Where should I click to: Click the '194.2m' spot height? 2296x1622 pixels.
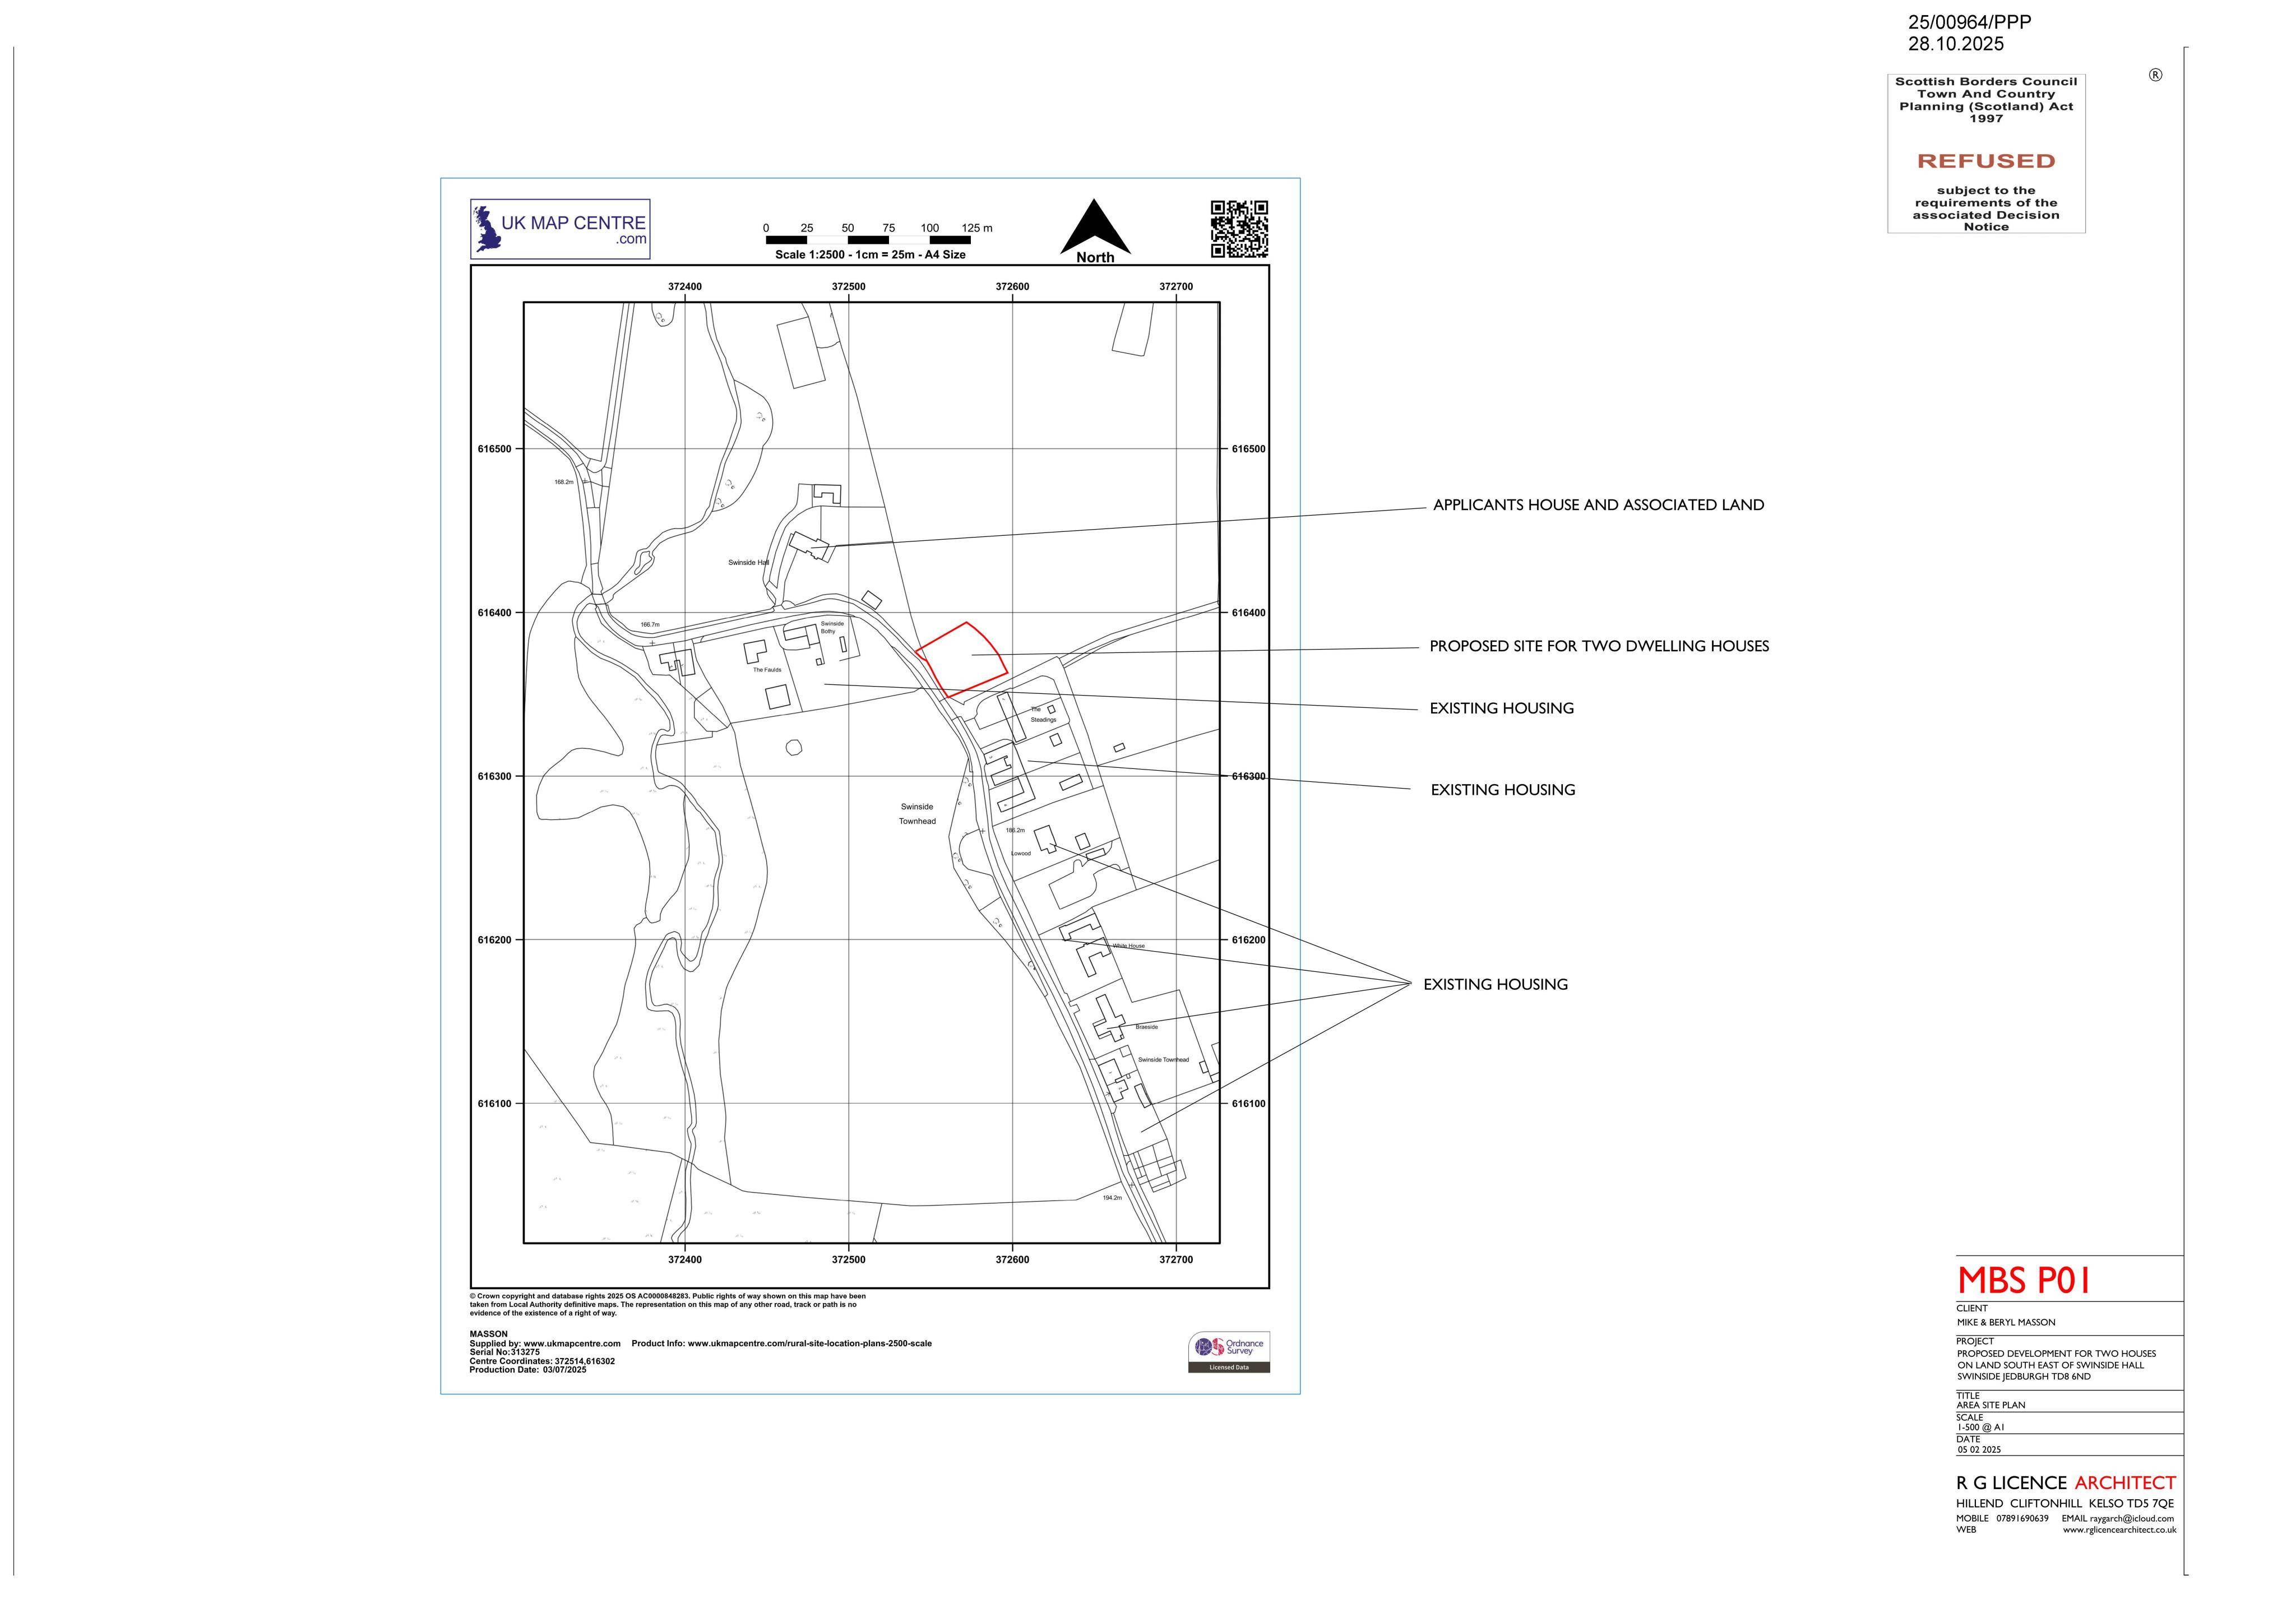click(x=1112, y=1197)
